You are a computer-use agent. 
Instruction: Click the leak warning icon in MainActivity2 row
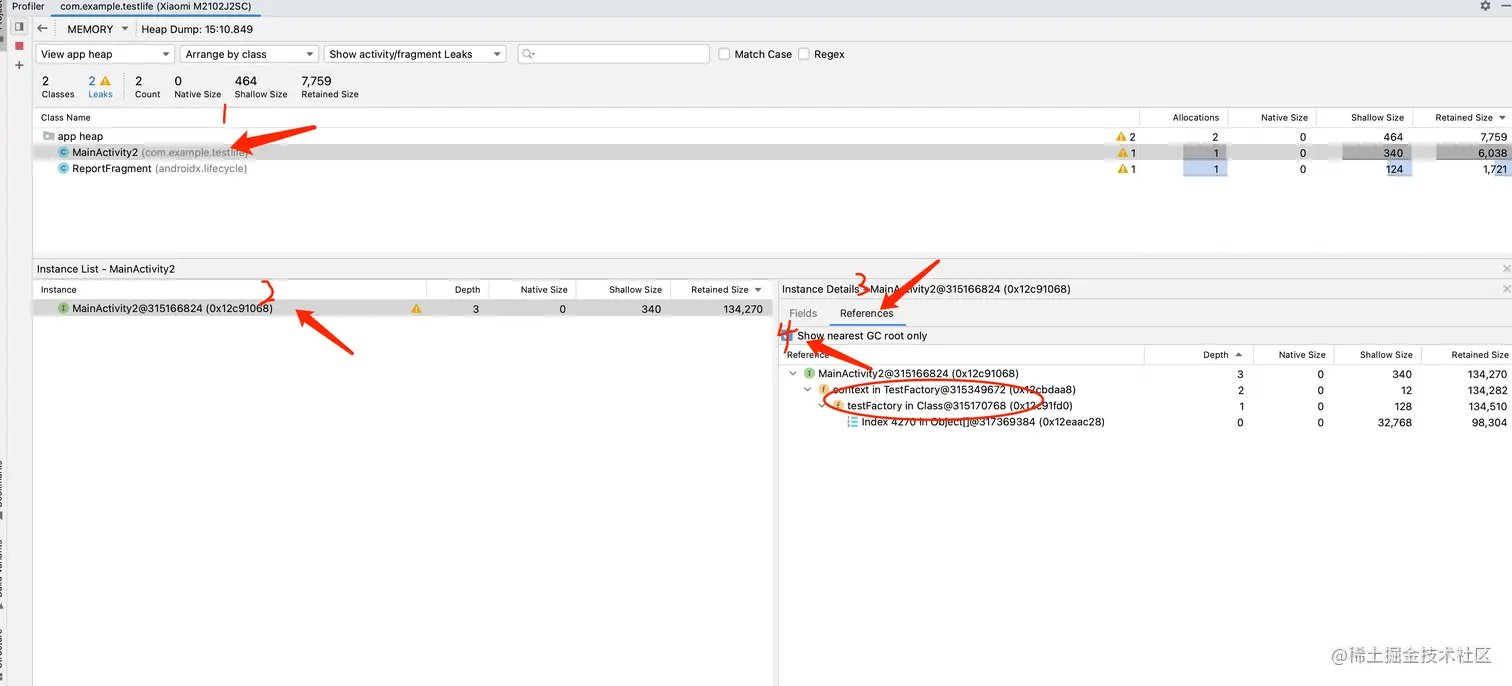pyautogui.click(x=1121, y=153)
